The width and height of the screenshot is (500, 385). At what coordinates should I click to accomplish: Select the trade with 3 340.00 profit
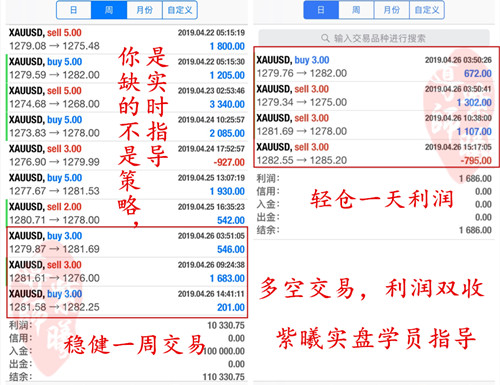(127, 97)
